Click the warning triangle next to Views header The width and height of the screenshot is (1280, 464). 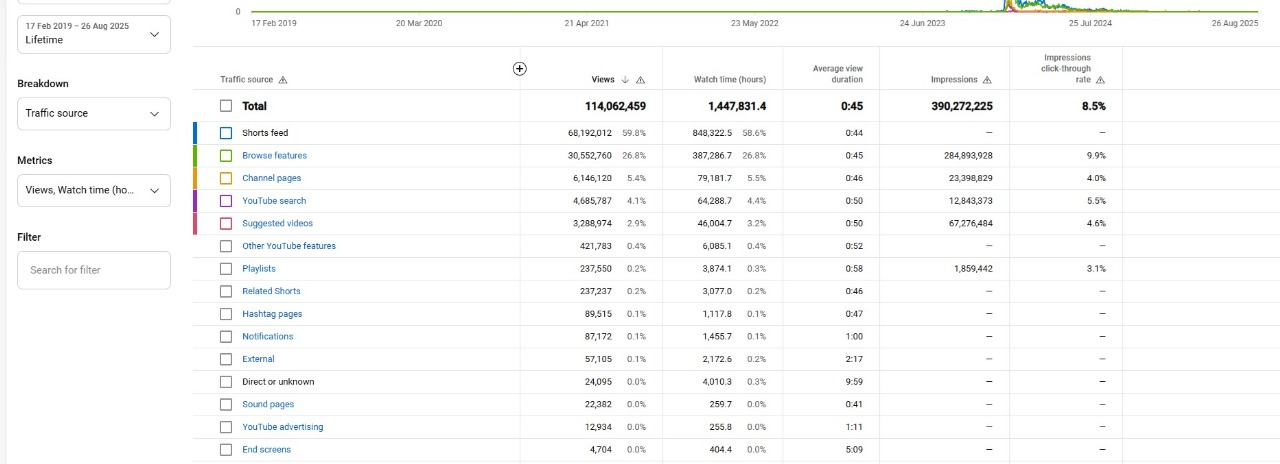coord(640,80)
